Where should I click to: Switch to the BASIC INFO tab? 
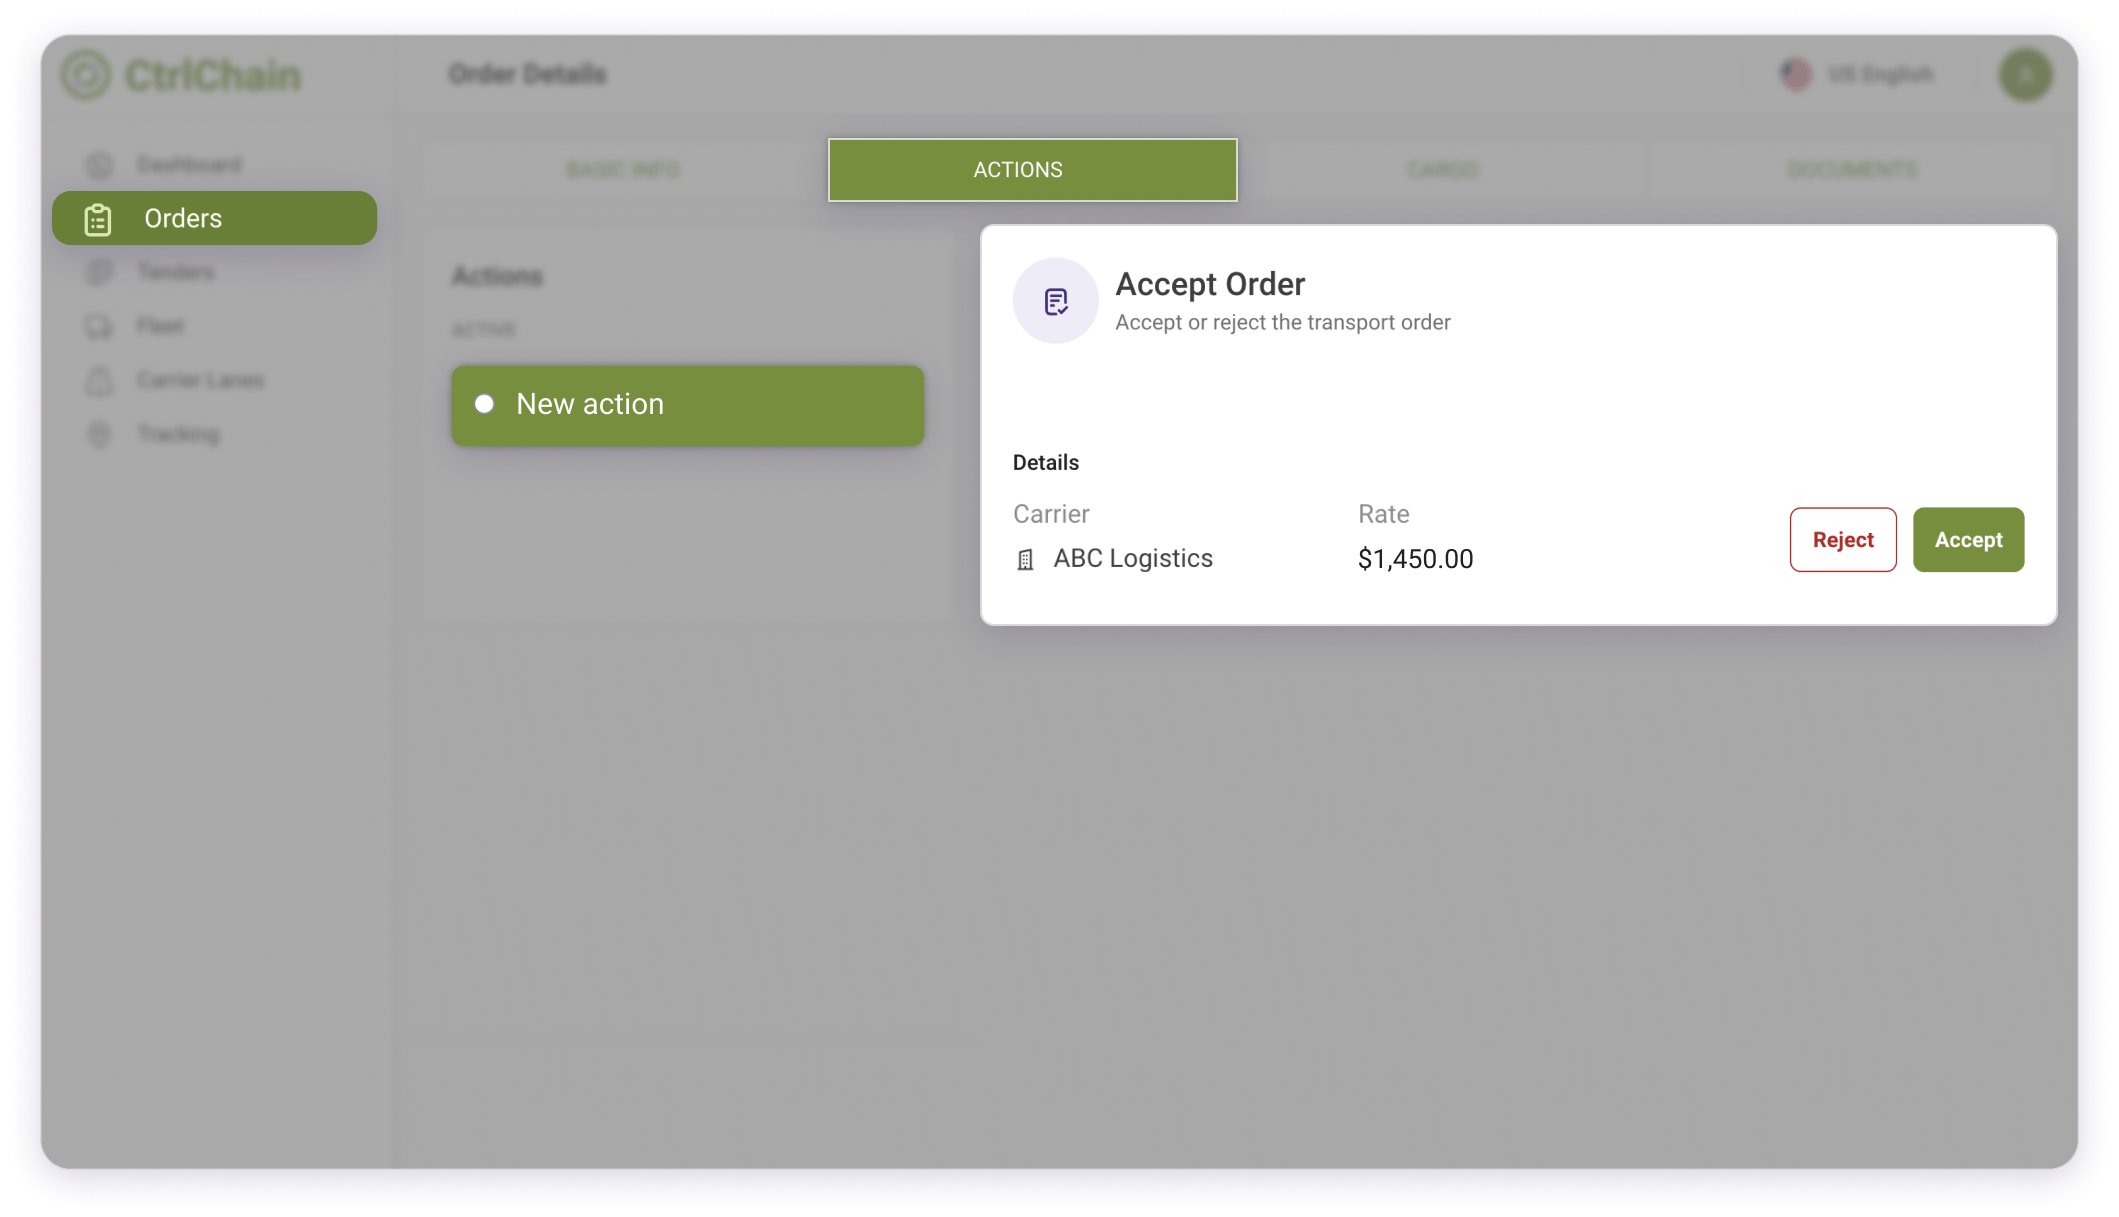pos(623,170)
